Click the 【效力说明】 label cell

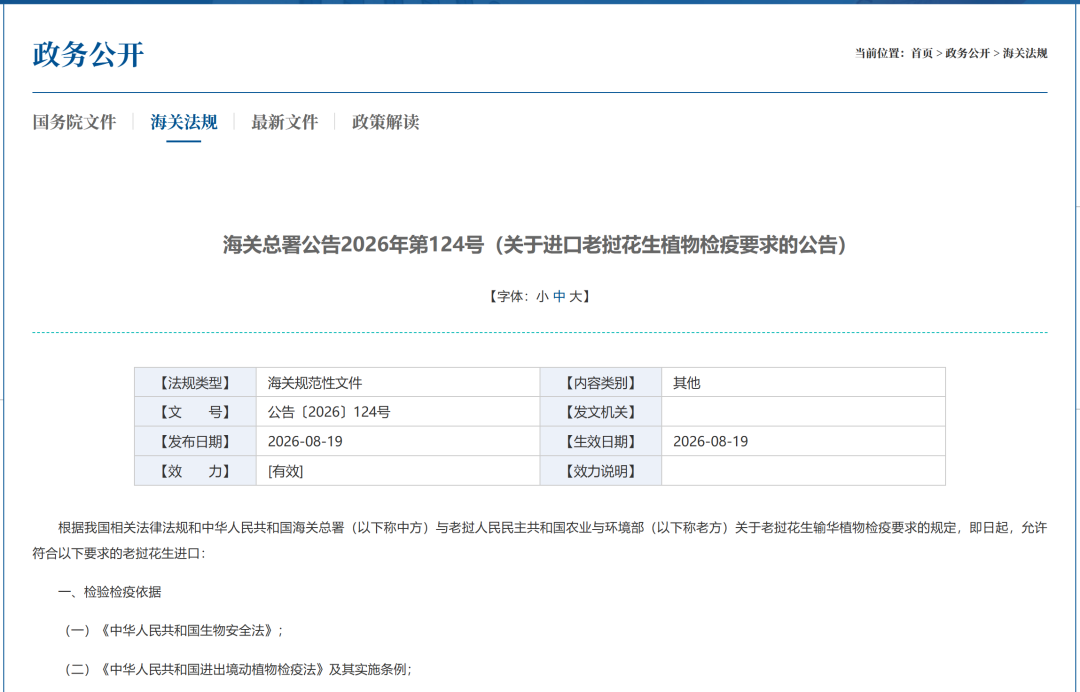pos(601,471)
